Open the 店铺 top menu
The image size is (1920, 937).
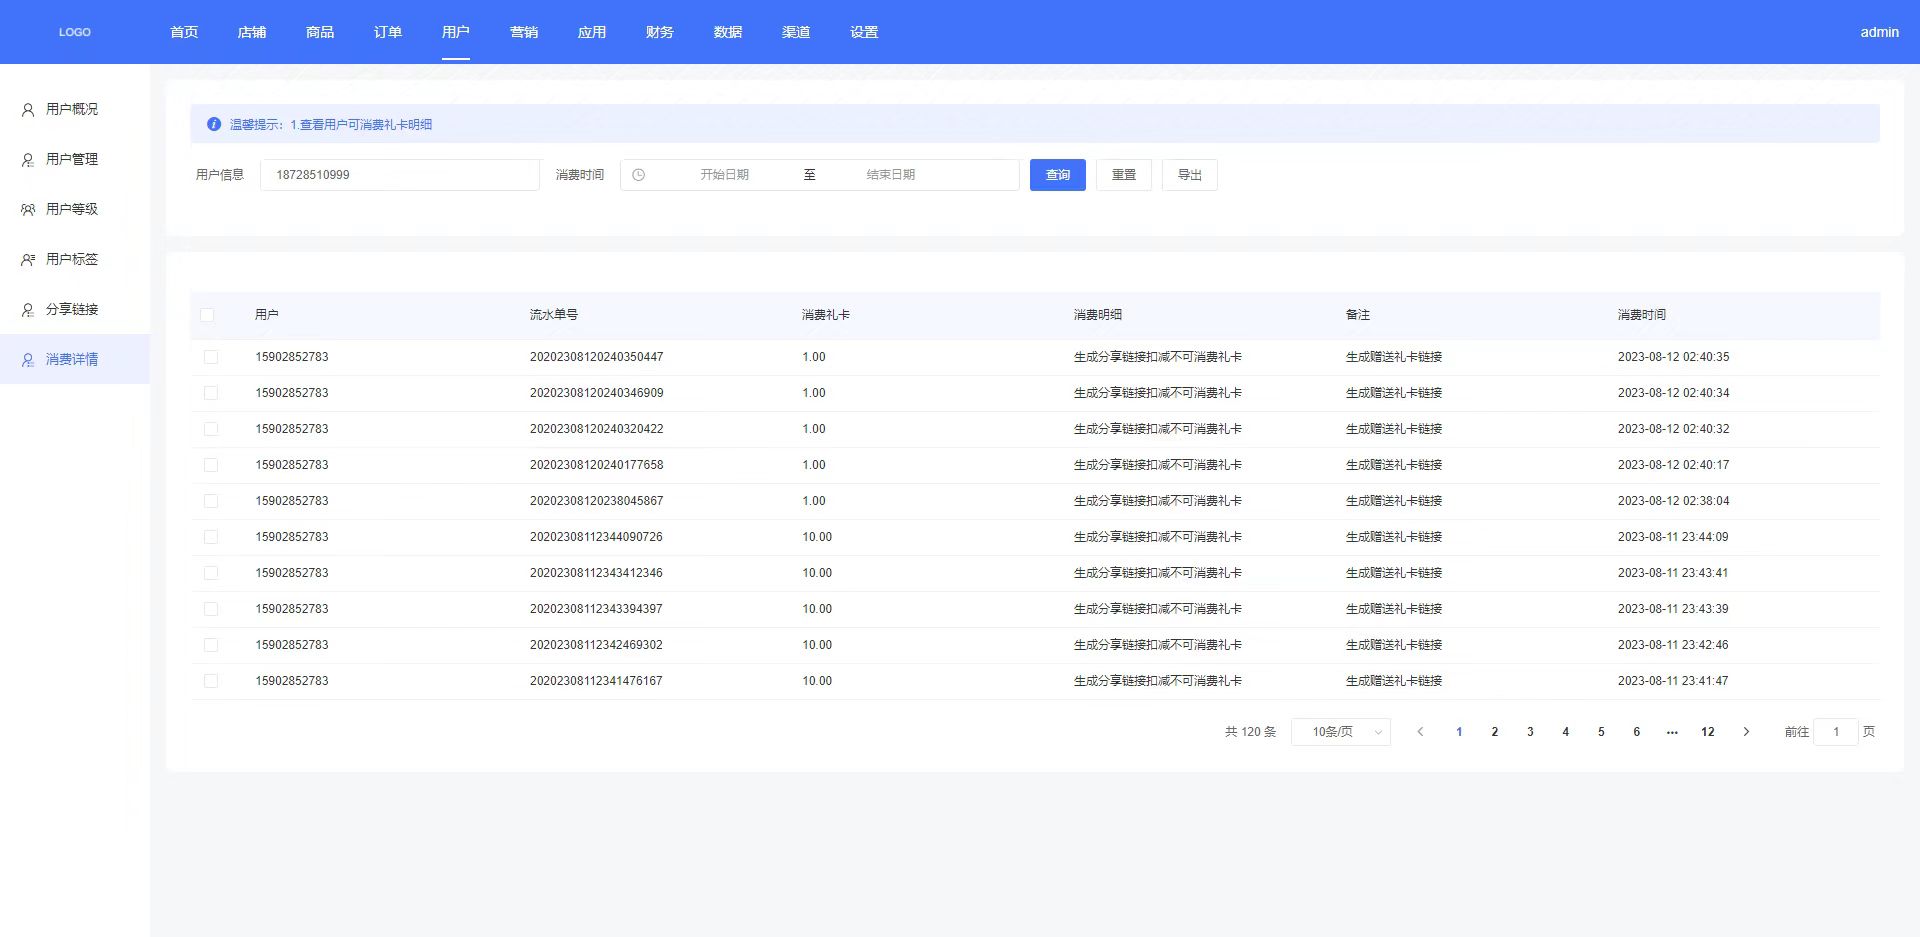(252, 32)
